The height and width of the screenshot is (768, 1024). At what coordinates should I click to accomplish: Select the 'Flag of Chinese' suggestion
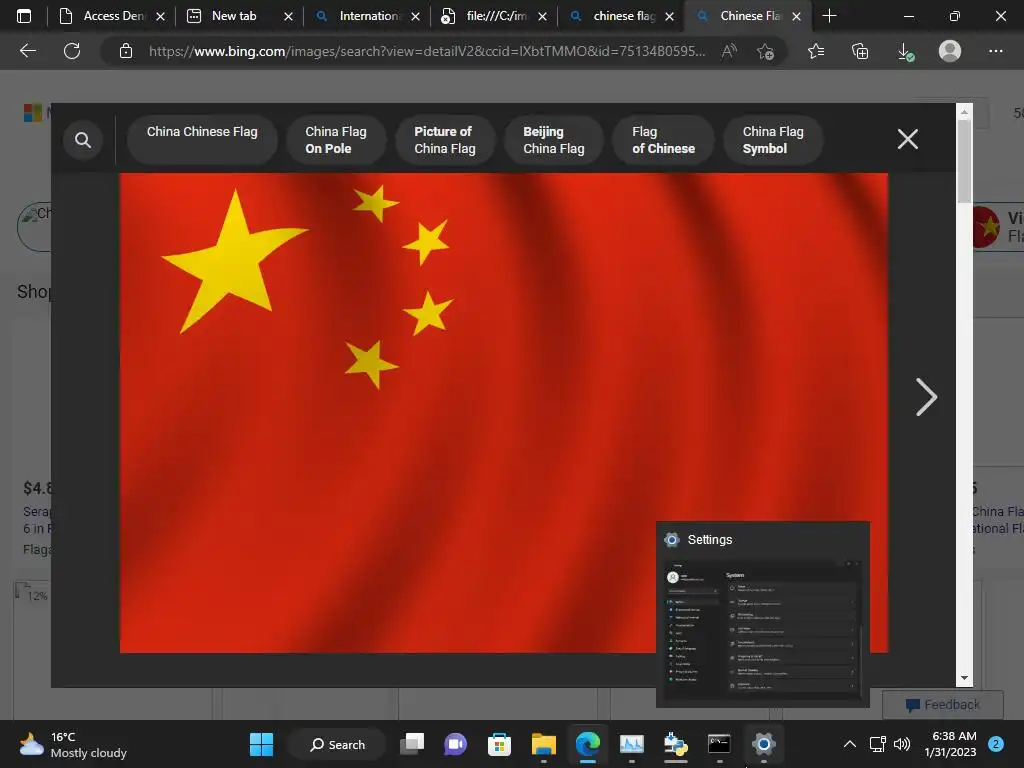tap(663, 140)
